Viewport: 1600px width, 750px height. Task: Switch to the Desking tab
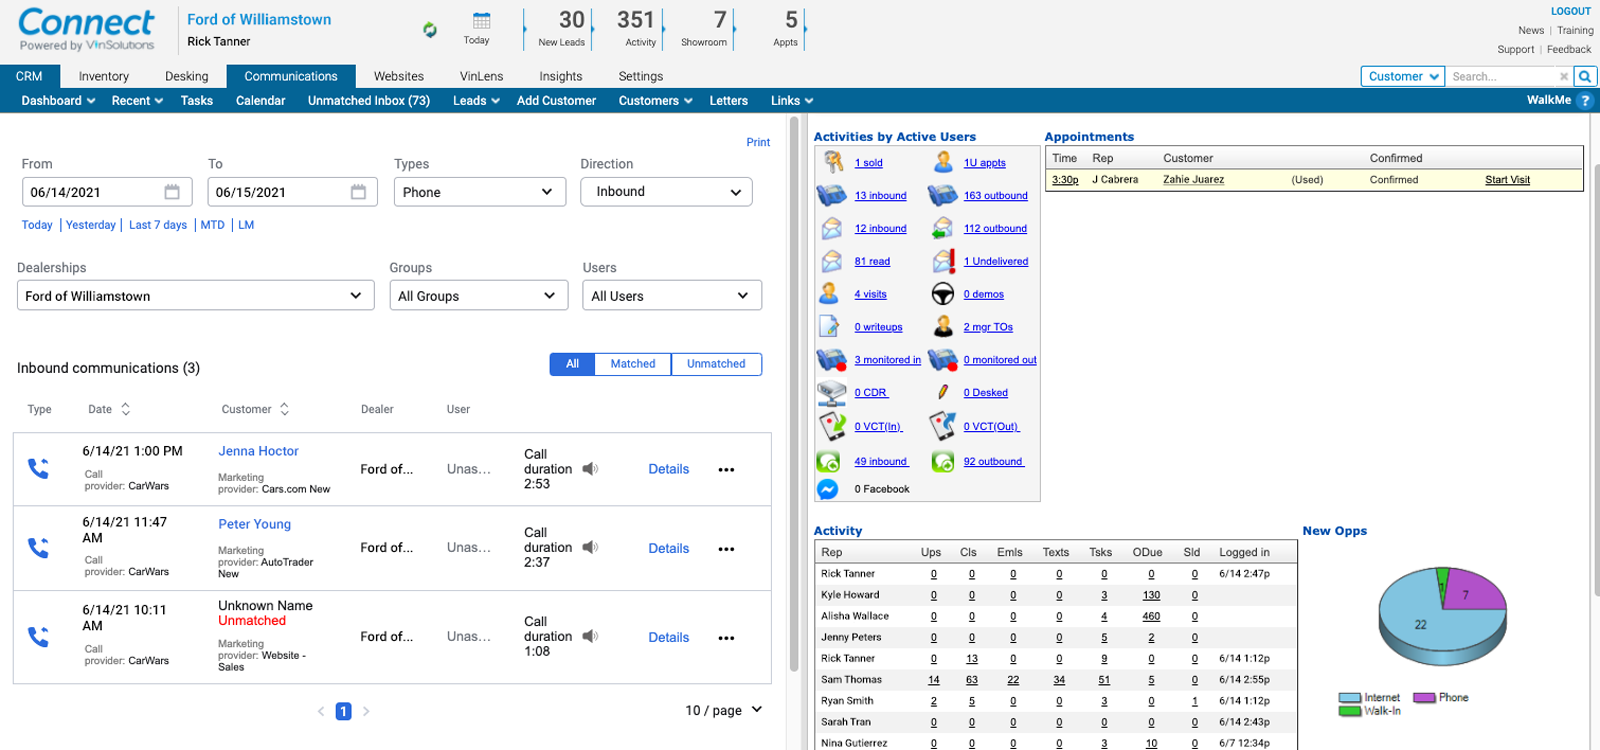[x=187, y=76]
